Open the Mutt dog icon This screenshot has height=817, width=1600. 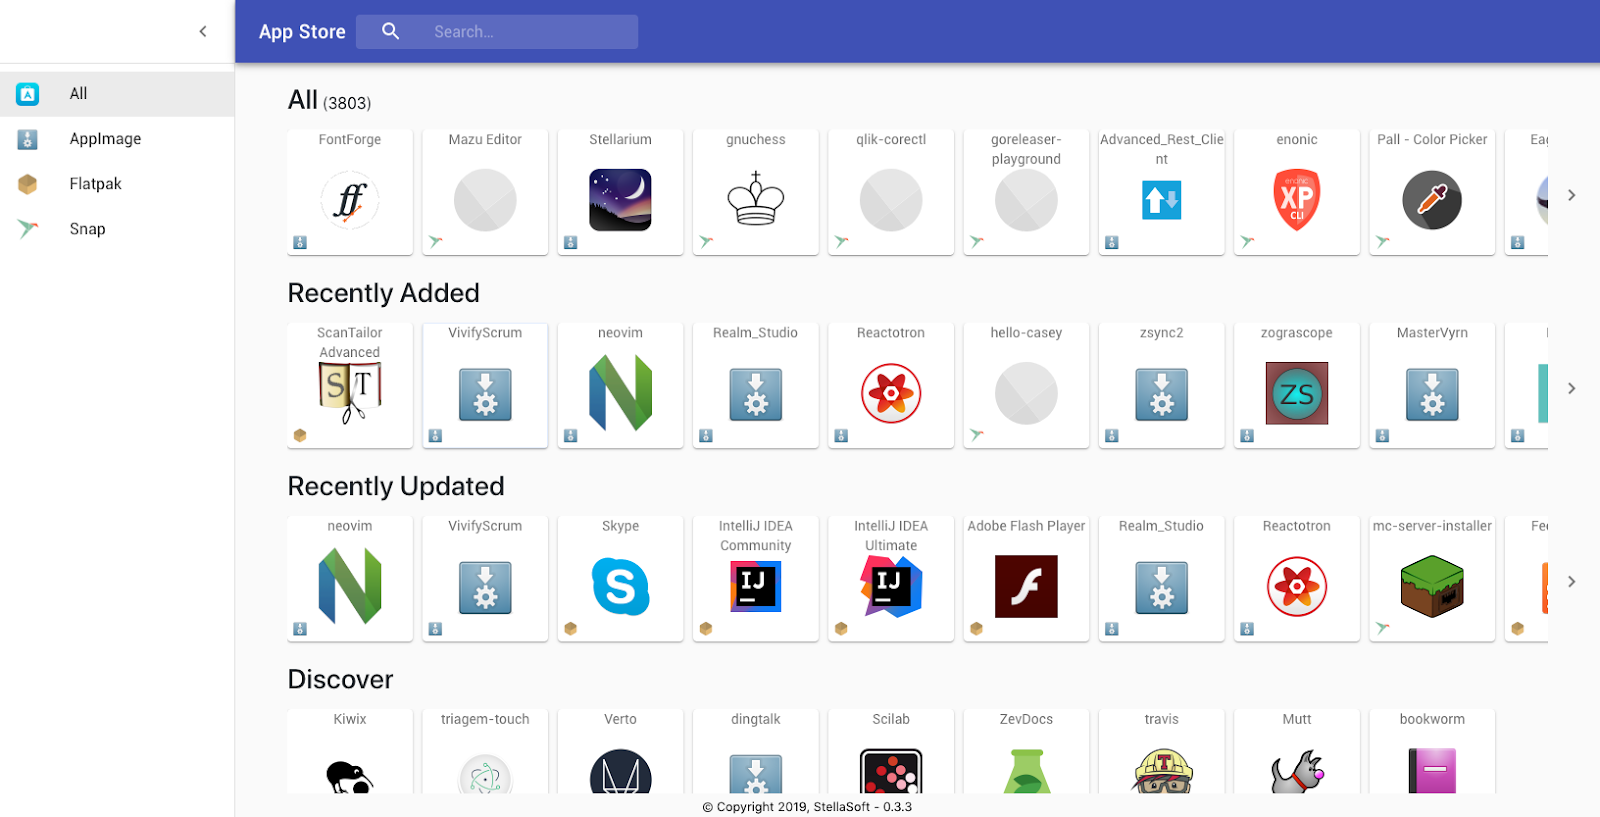tap(1297, 771)
